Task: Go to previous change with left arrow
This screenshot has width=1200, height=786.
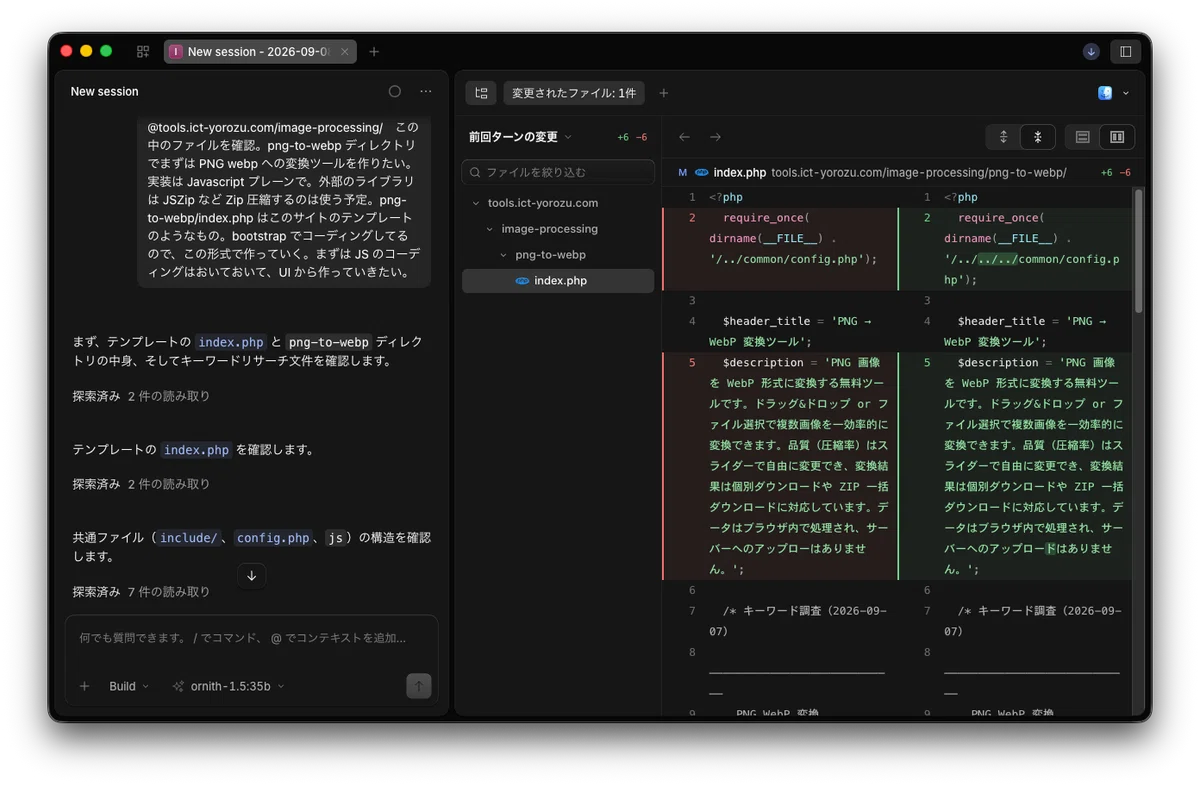Action: (x=684, y=137)
